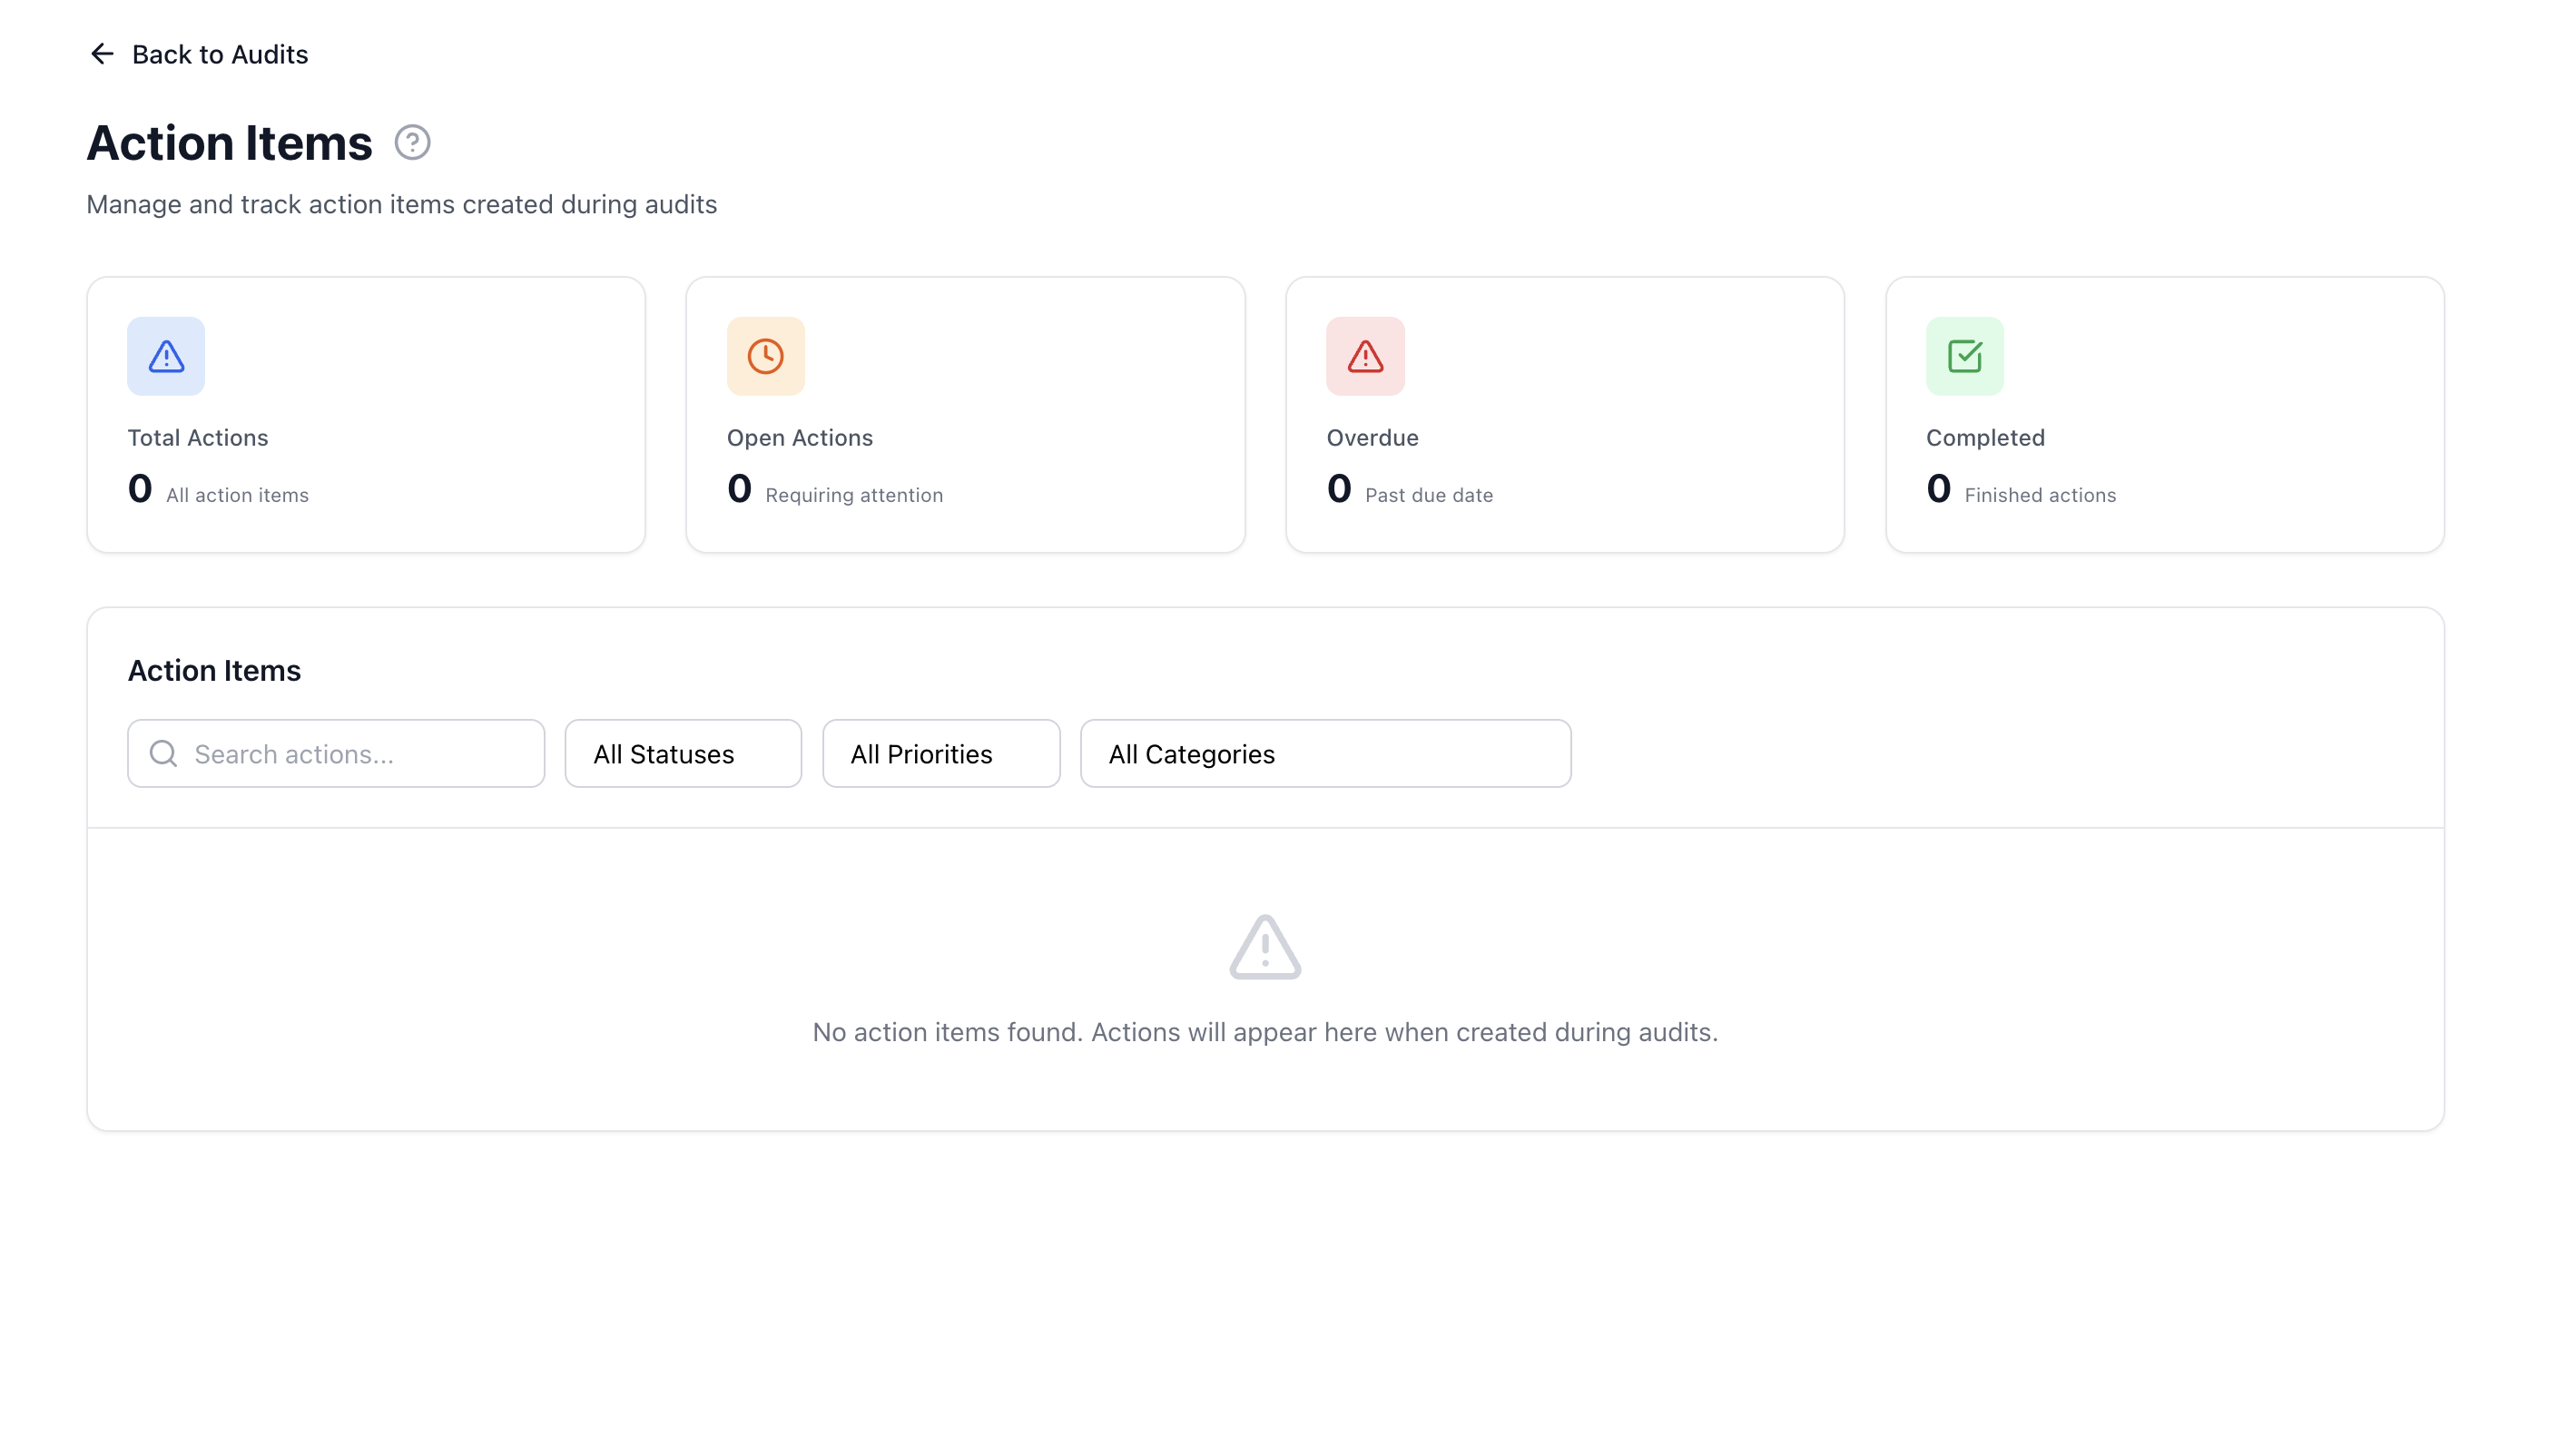Open the All Priorities dropdown

(x=940, y=753)
